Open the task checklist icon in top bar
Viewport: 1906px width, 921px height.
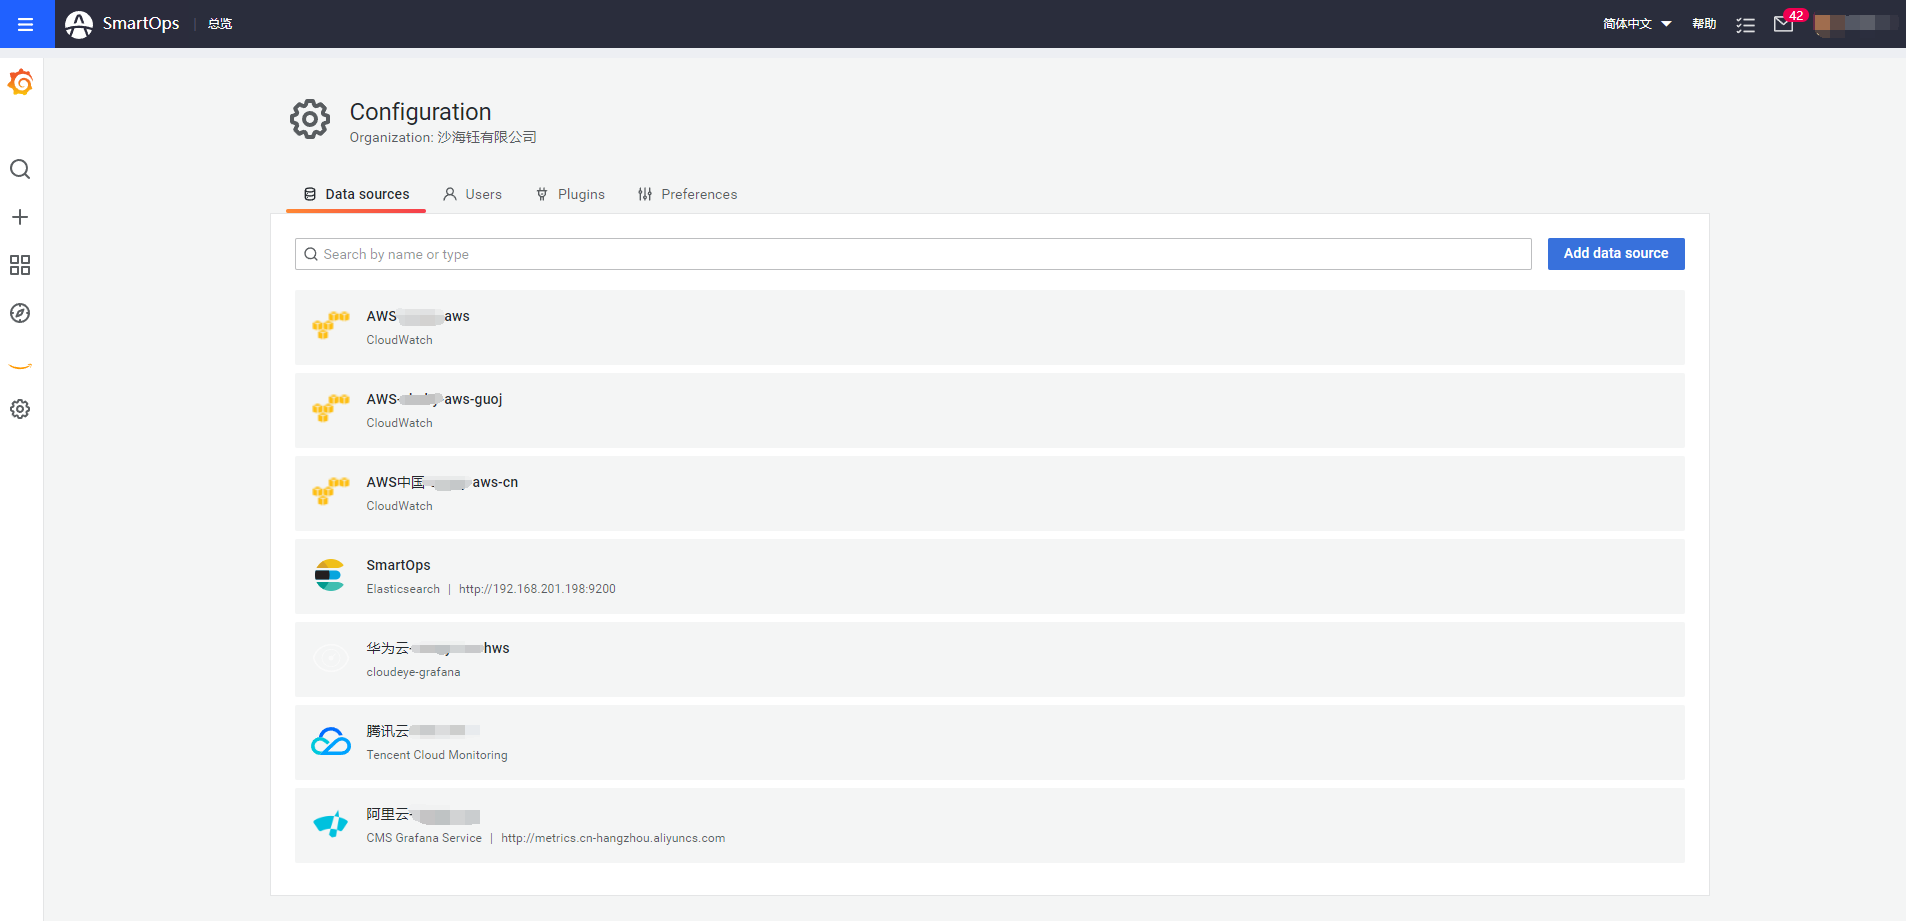click(x=1746, y=25)
